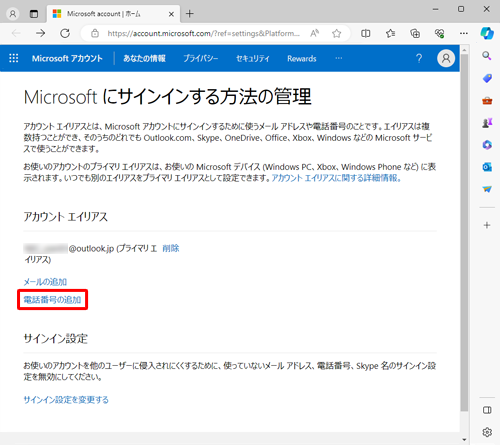Viewport: 500px width, 445px height.
Task: Close the Microsoft account tab
Action: click(171, 14)
